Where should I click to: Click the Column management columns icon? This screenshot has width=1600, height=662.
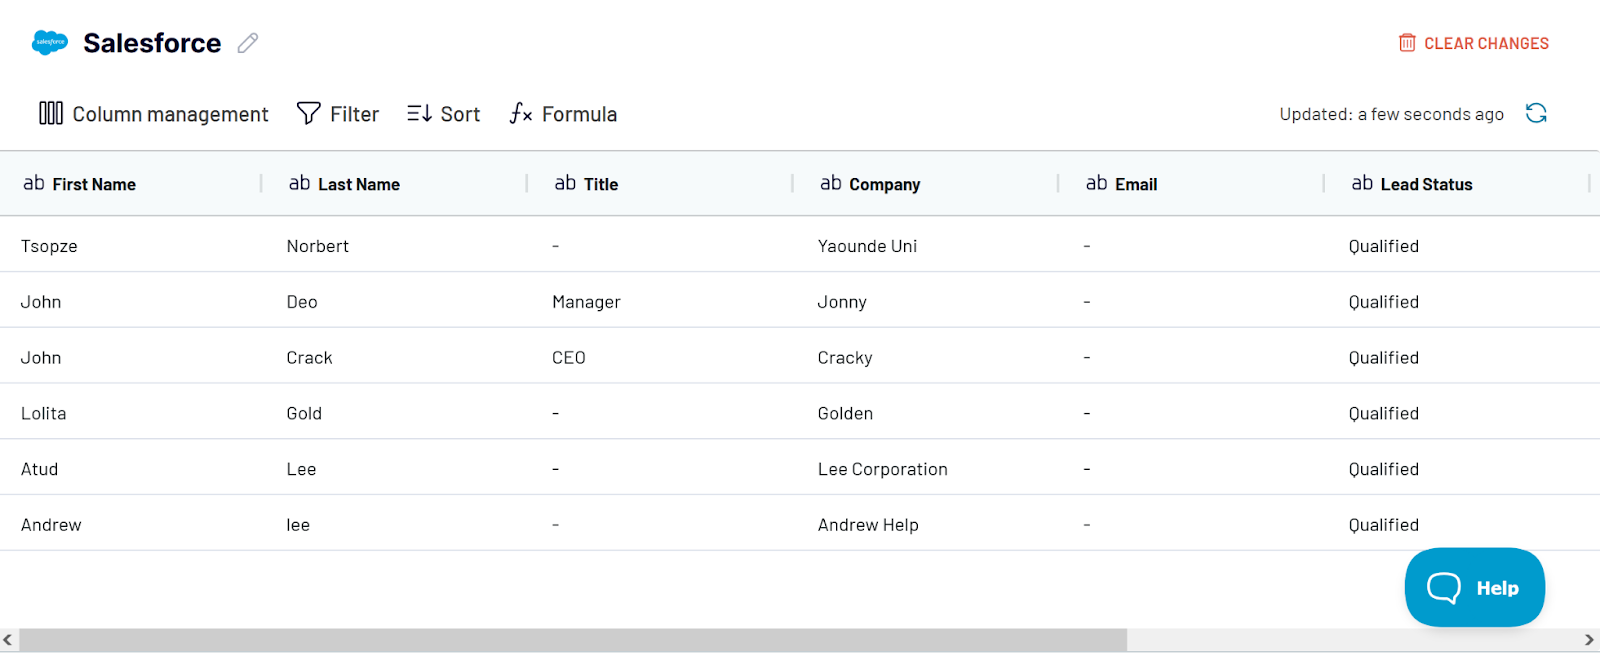(51, 113)
